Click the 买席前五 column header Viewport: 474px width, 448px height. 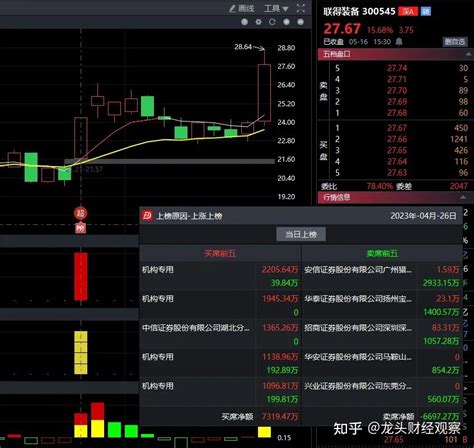click(x=220, y=253)
